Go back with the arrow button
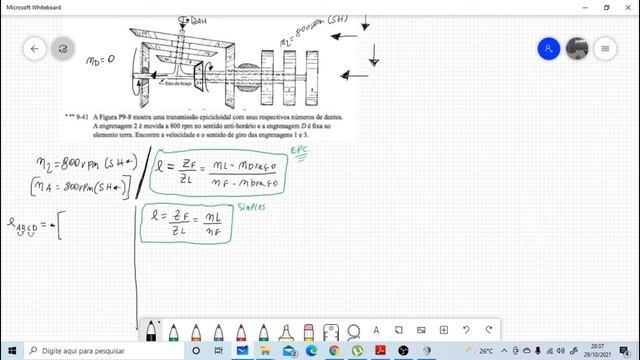The width and height of the screenshot is (640, 360). [35, 49]
